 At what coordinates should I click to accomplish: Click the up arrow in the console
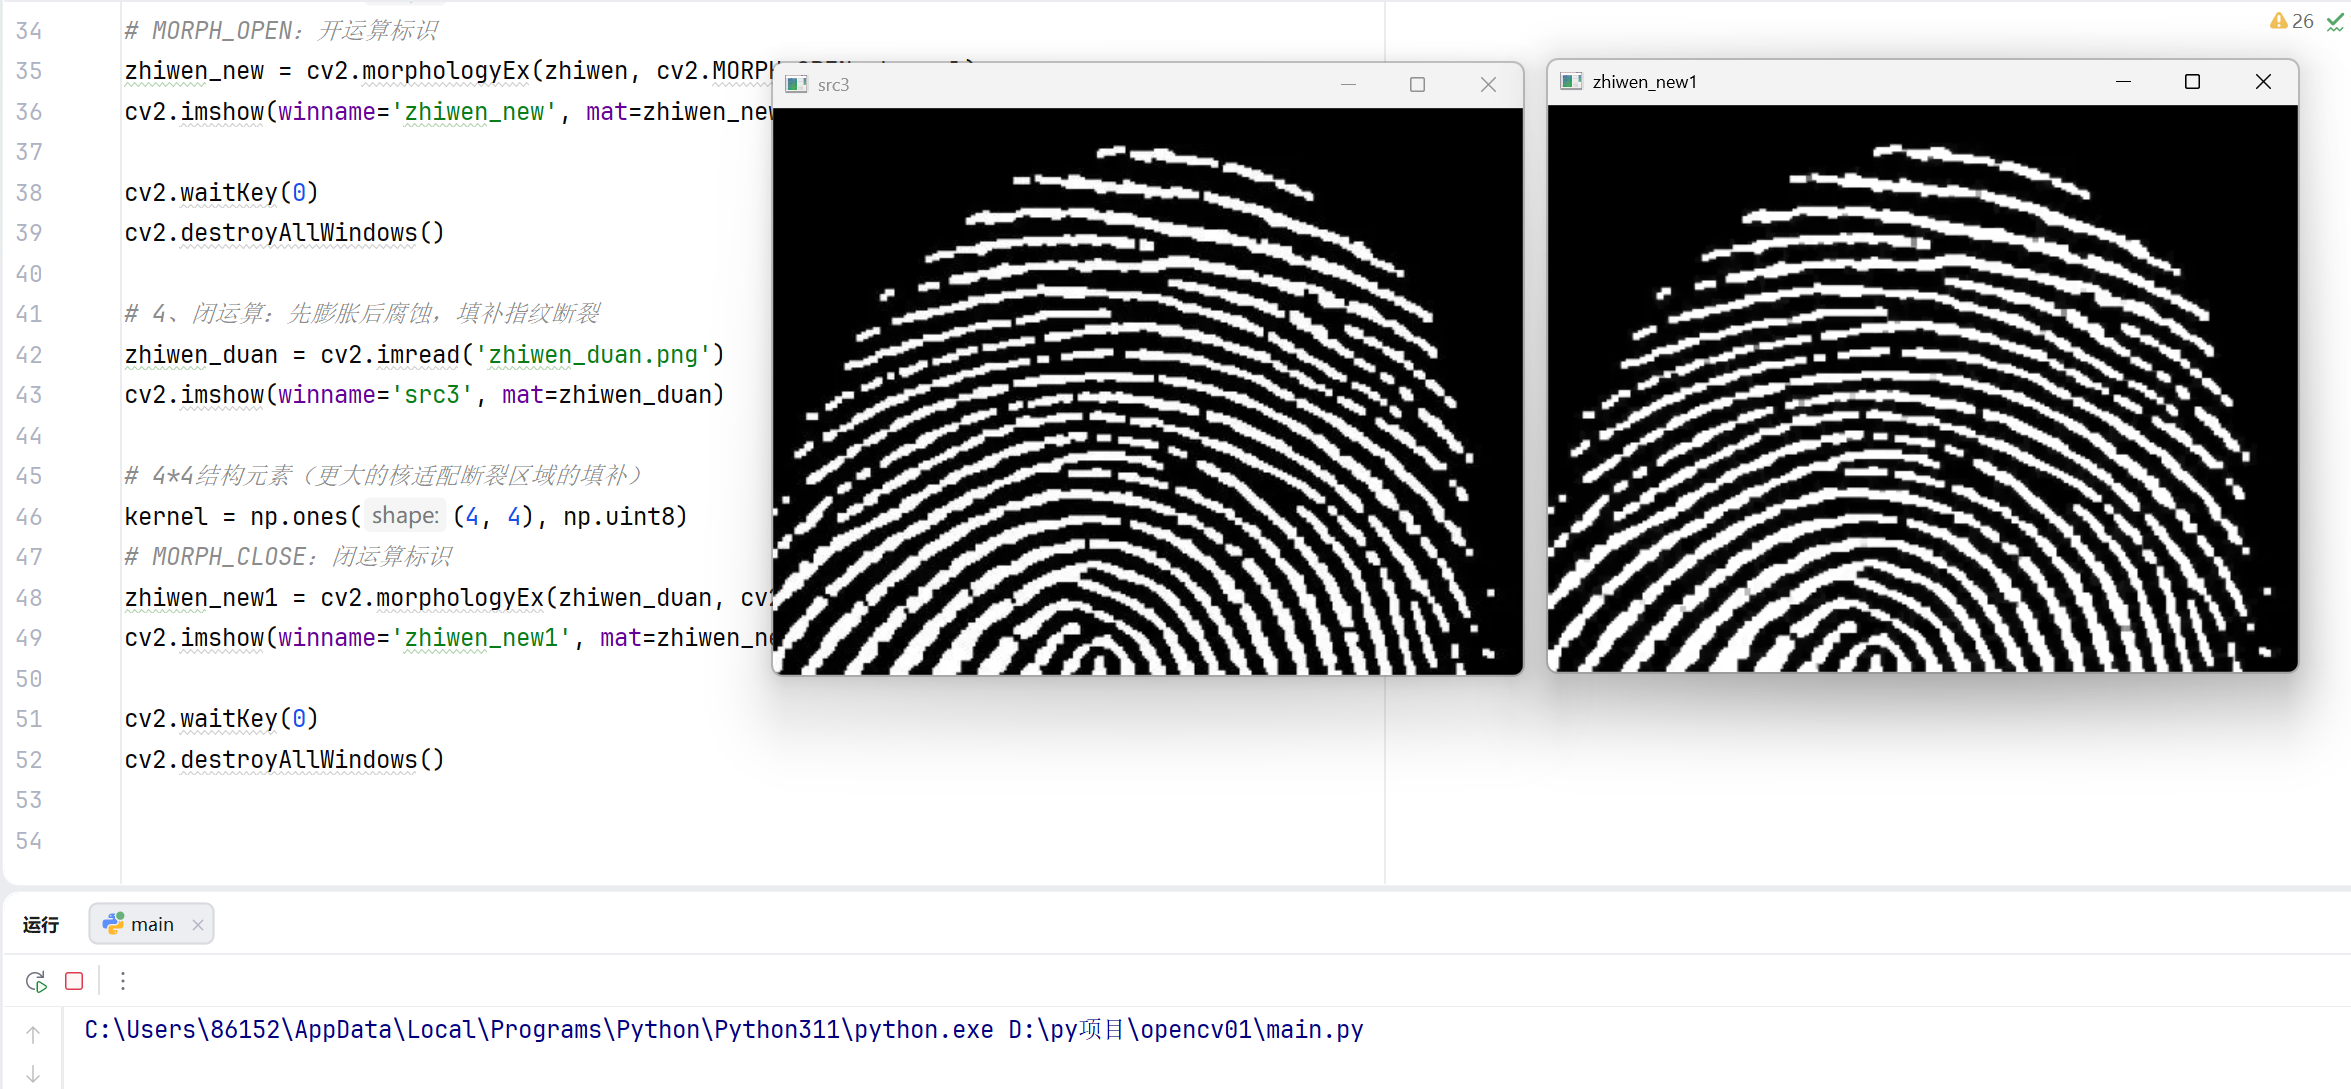(x=33, y=1034)
